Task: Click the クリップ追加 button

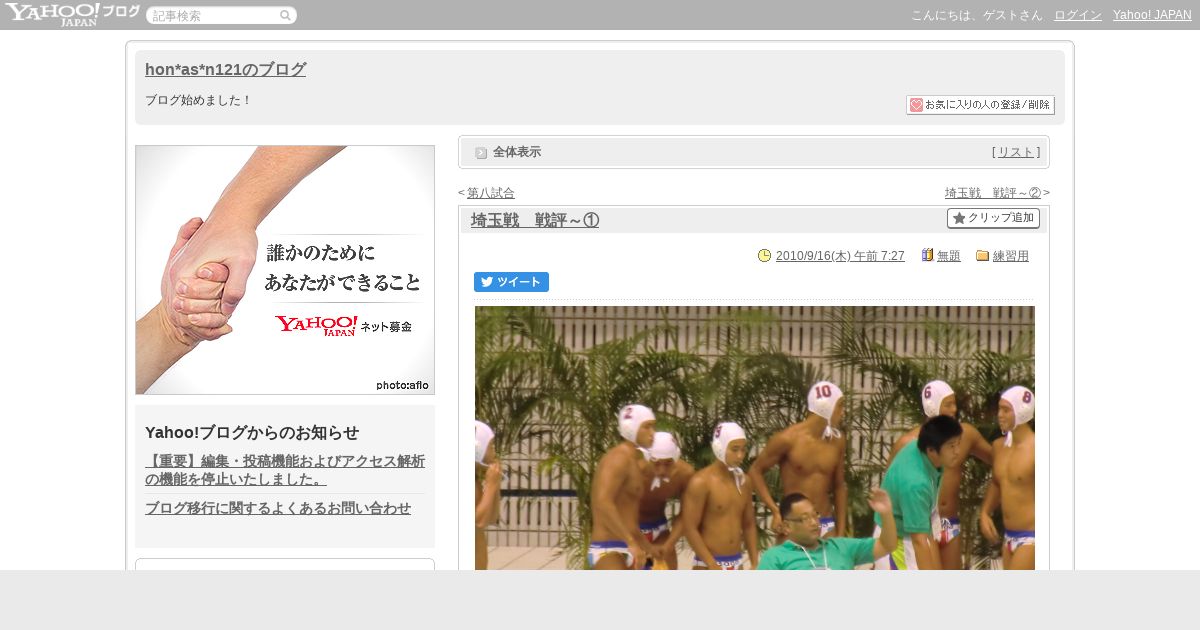Action: 993,218
